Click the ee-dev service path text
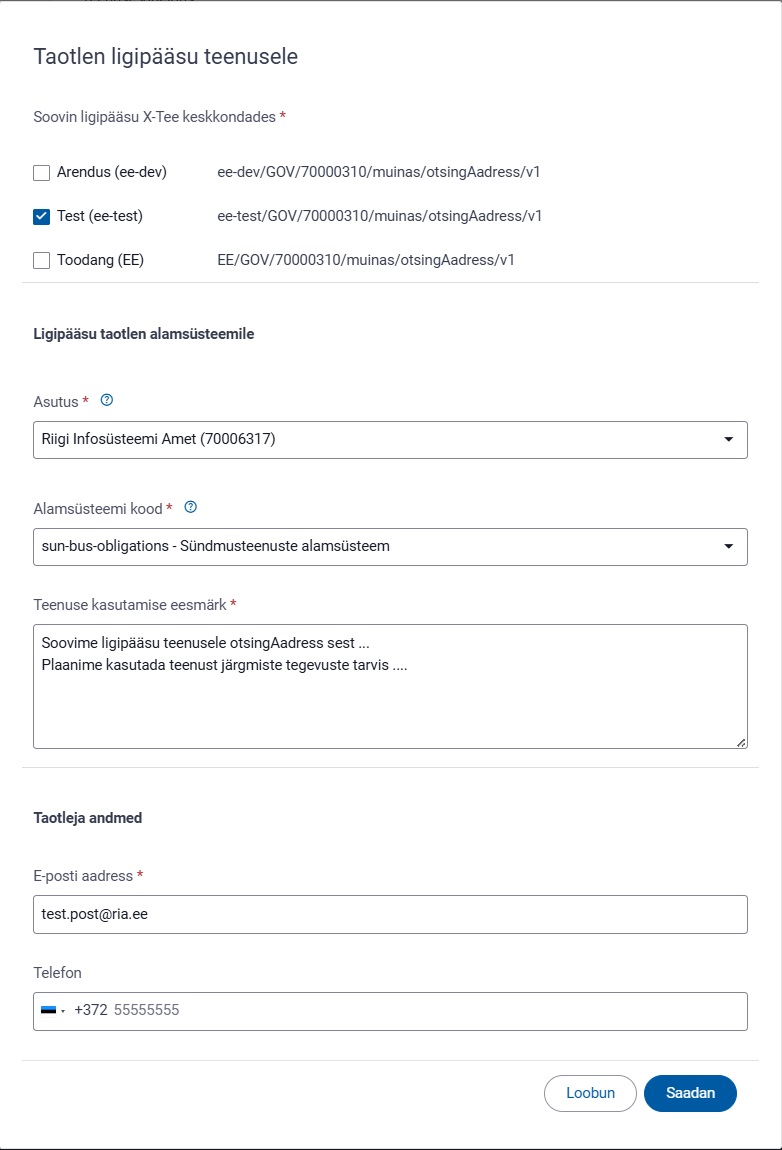Viewport: 782px width, 1150px height. click(x=379, y=172)
